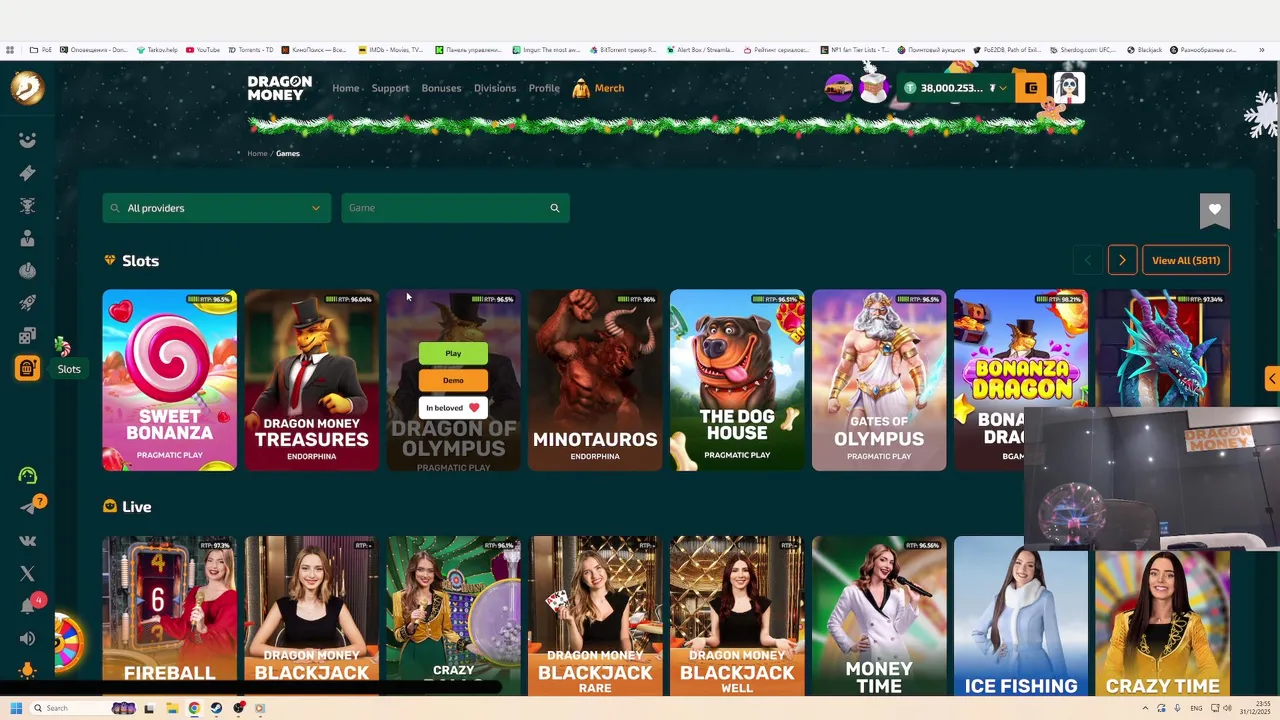
Task: Open the user avatar in header
Action: coord(1068,88)
